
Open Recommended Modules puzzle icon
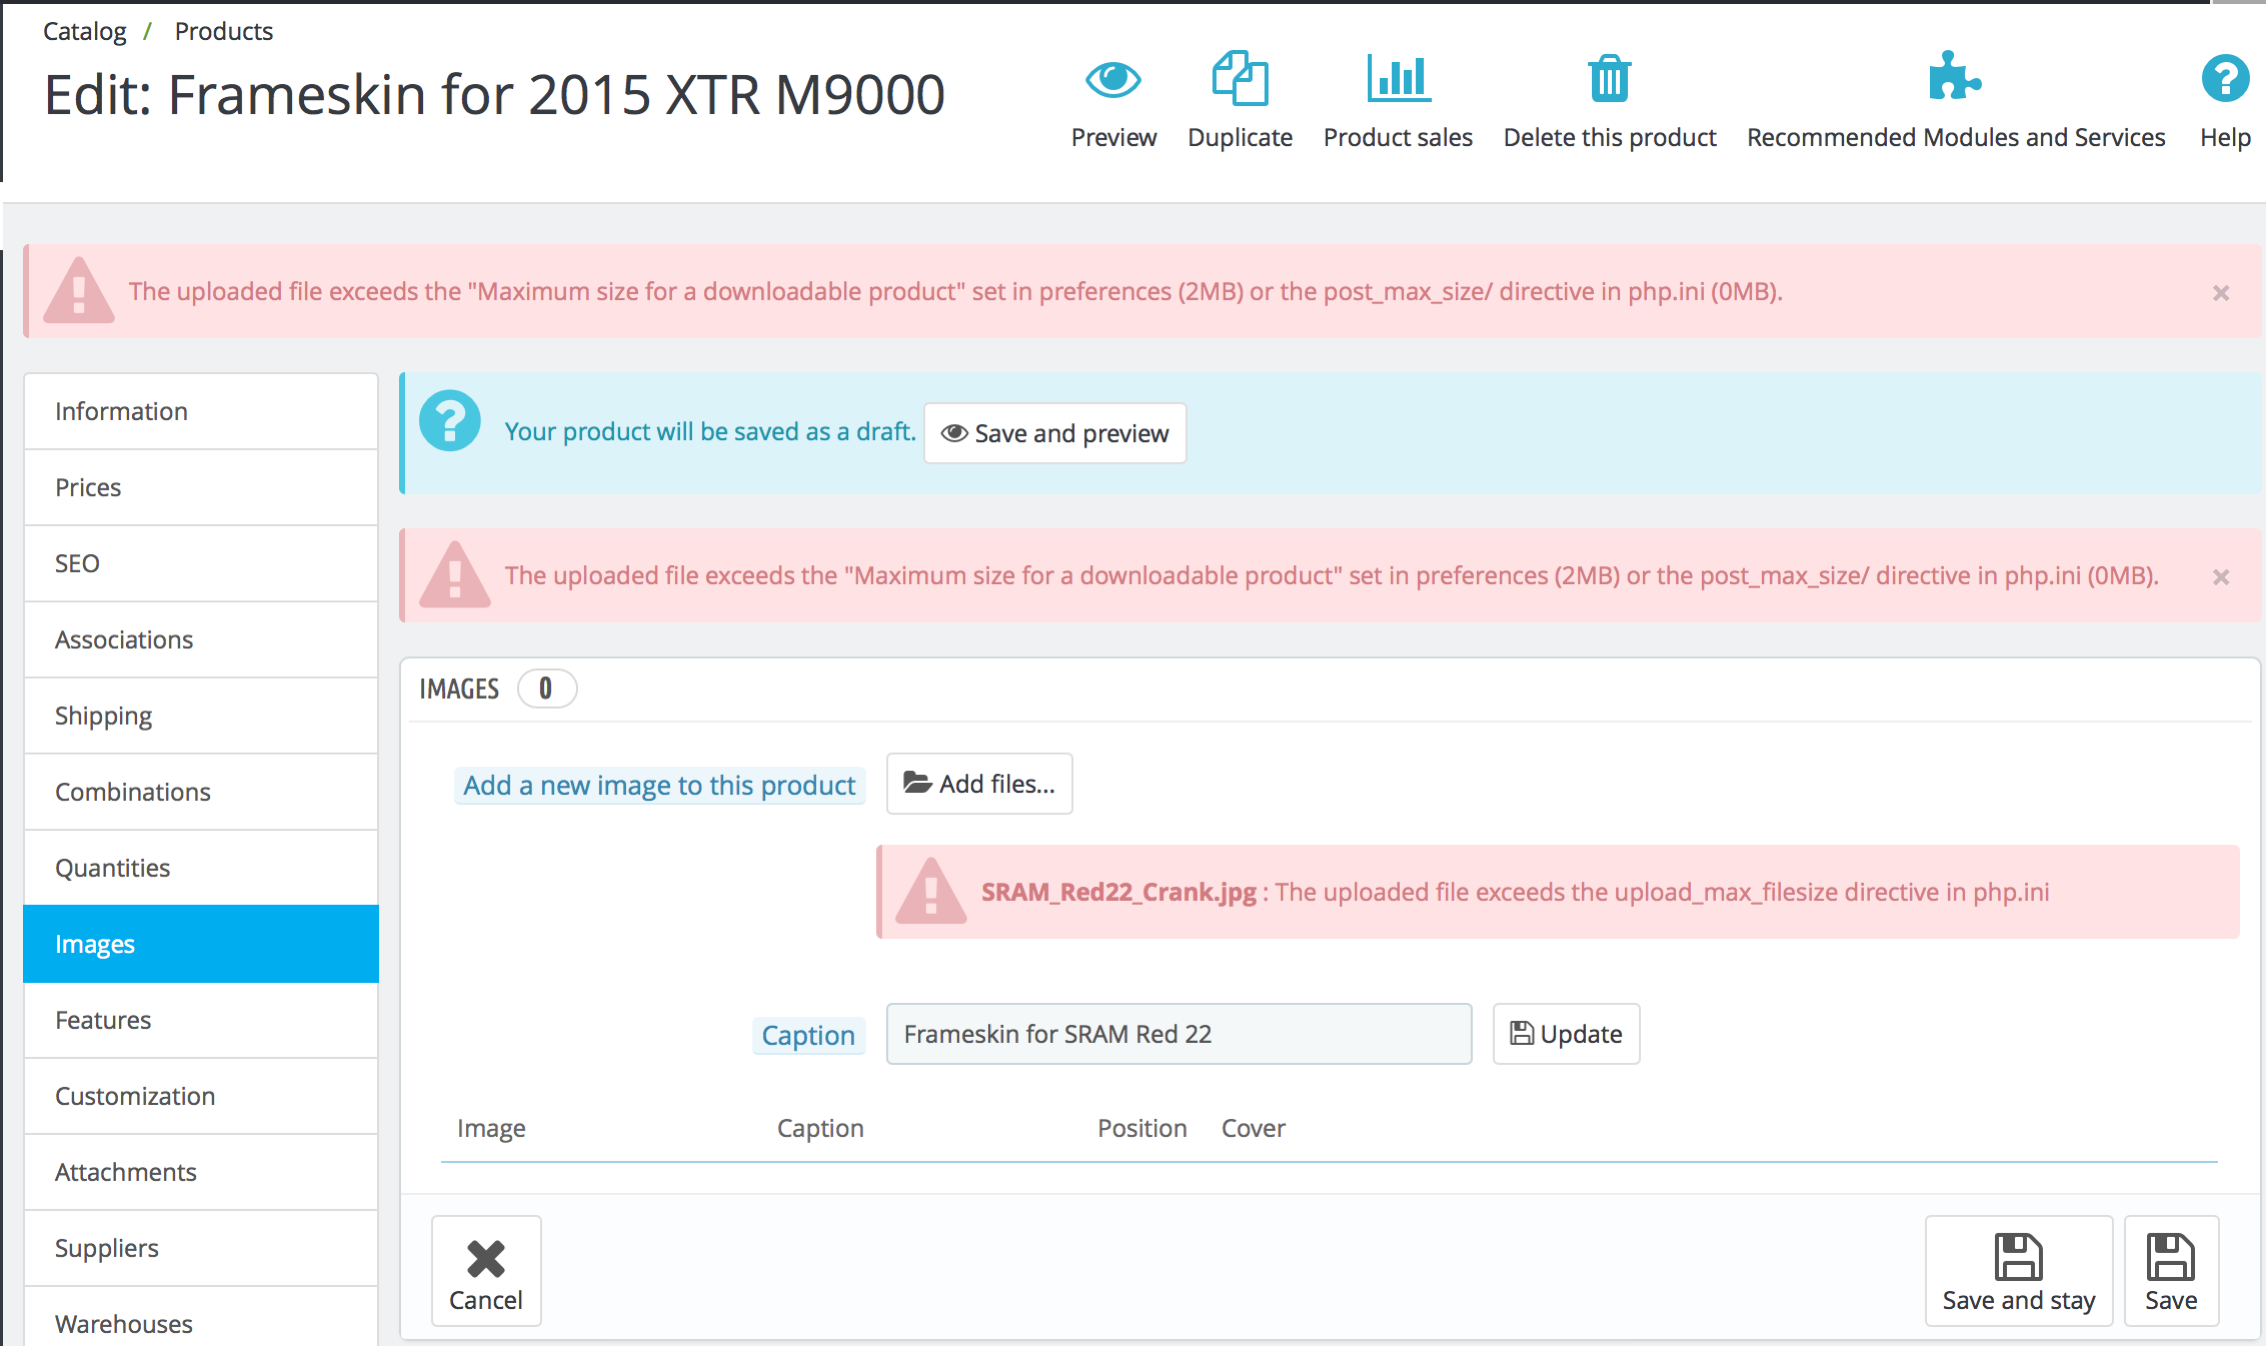click(x=1954, y=78)
